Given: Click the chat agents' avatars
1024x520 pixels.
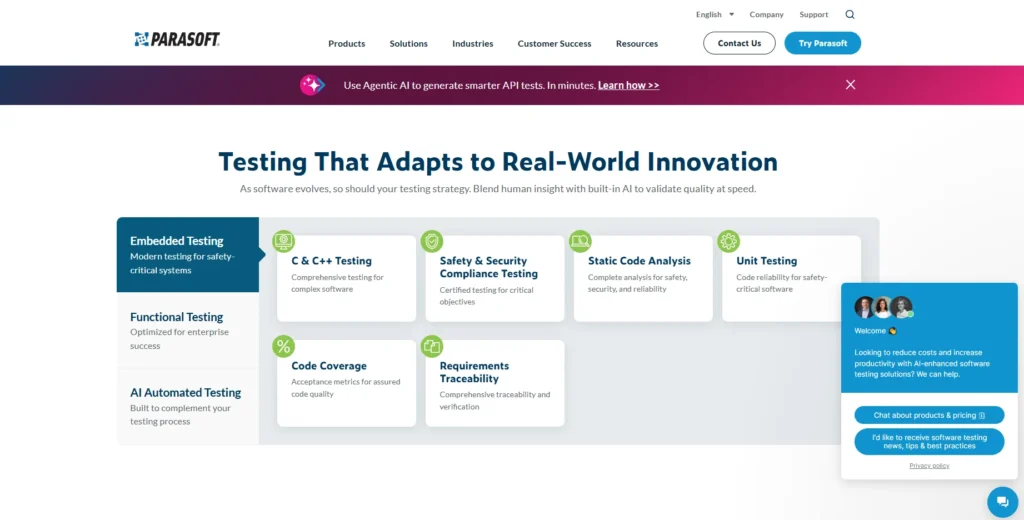Looking at the screenshot, I should pos(883,307).
